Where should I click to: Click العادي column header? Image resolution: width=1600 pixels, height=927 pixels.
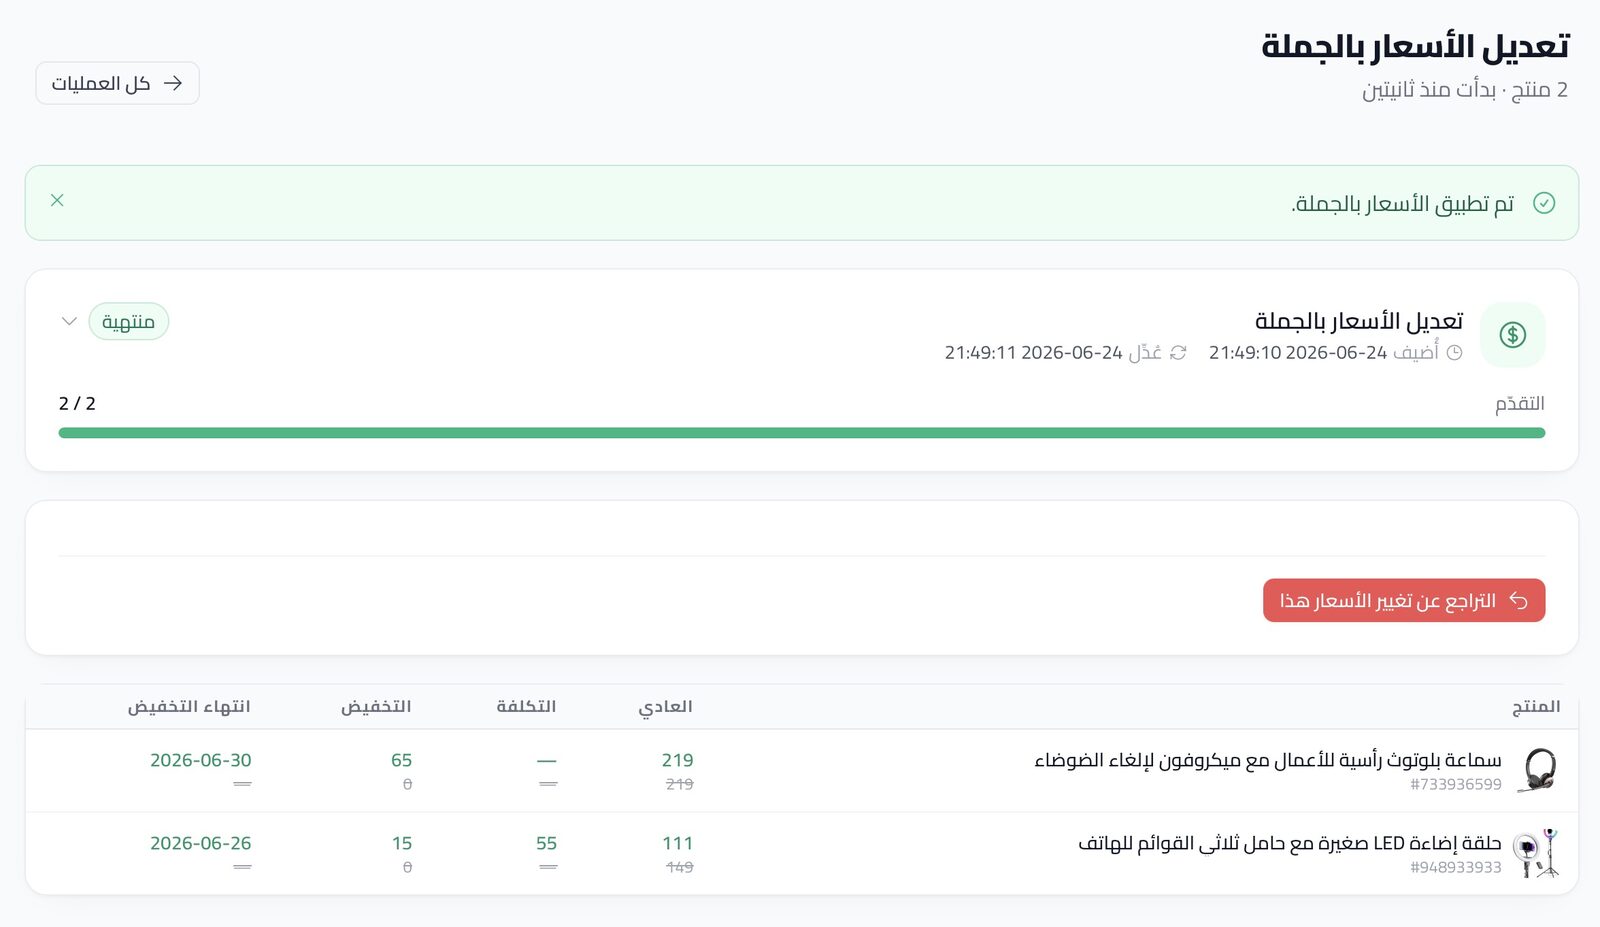coord(666,706)
